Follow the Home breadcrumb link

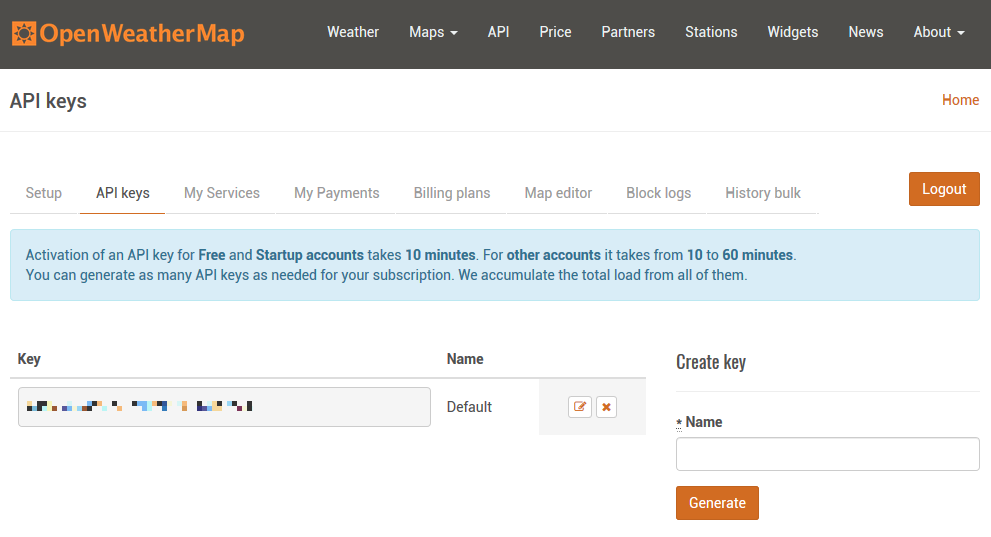(x=960, y=100)
